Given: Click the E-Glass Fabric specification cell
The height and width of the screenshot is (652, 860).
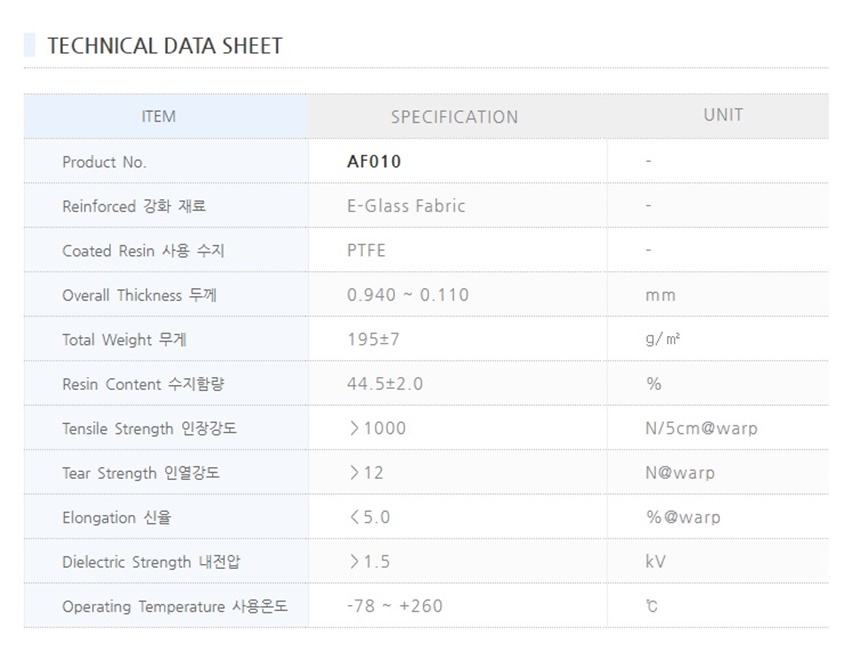Looking at the screenshot, I should [406, 206].
